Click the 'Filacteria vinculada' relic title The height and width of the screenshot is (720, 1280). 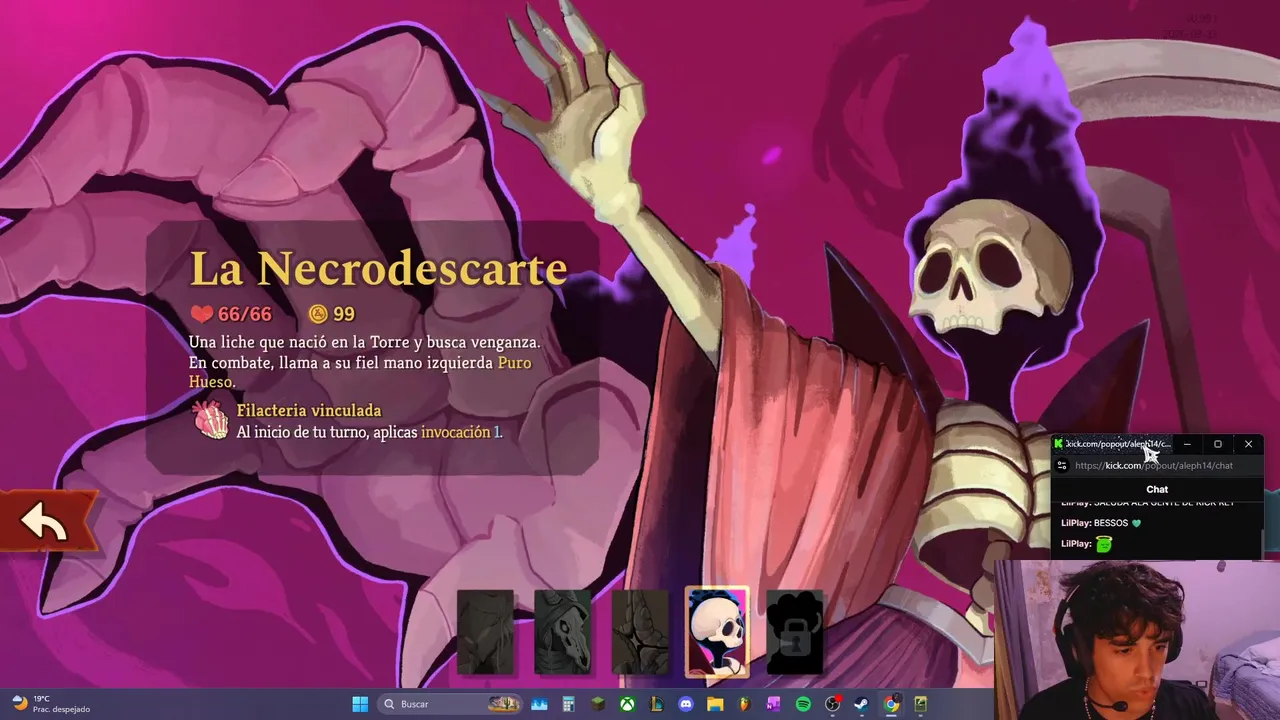309,410
